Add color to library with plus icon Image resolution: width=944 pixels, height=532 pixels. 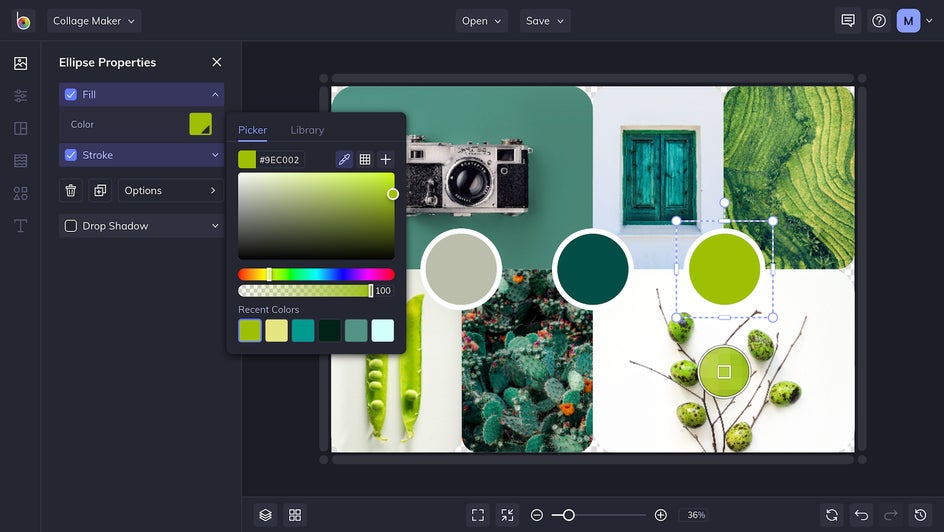tap(386, 159)
